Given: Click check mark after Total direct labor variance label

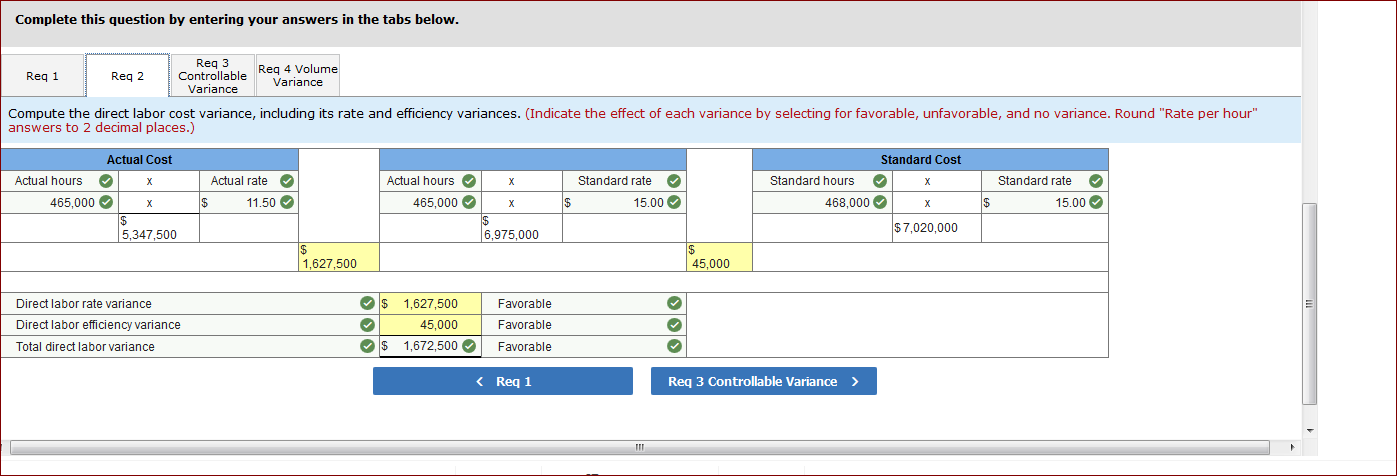Looking at the screenshot, I should (368, 347).
